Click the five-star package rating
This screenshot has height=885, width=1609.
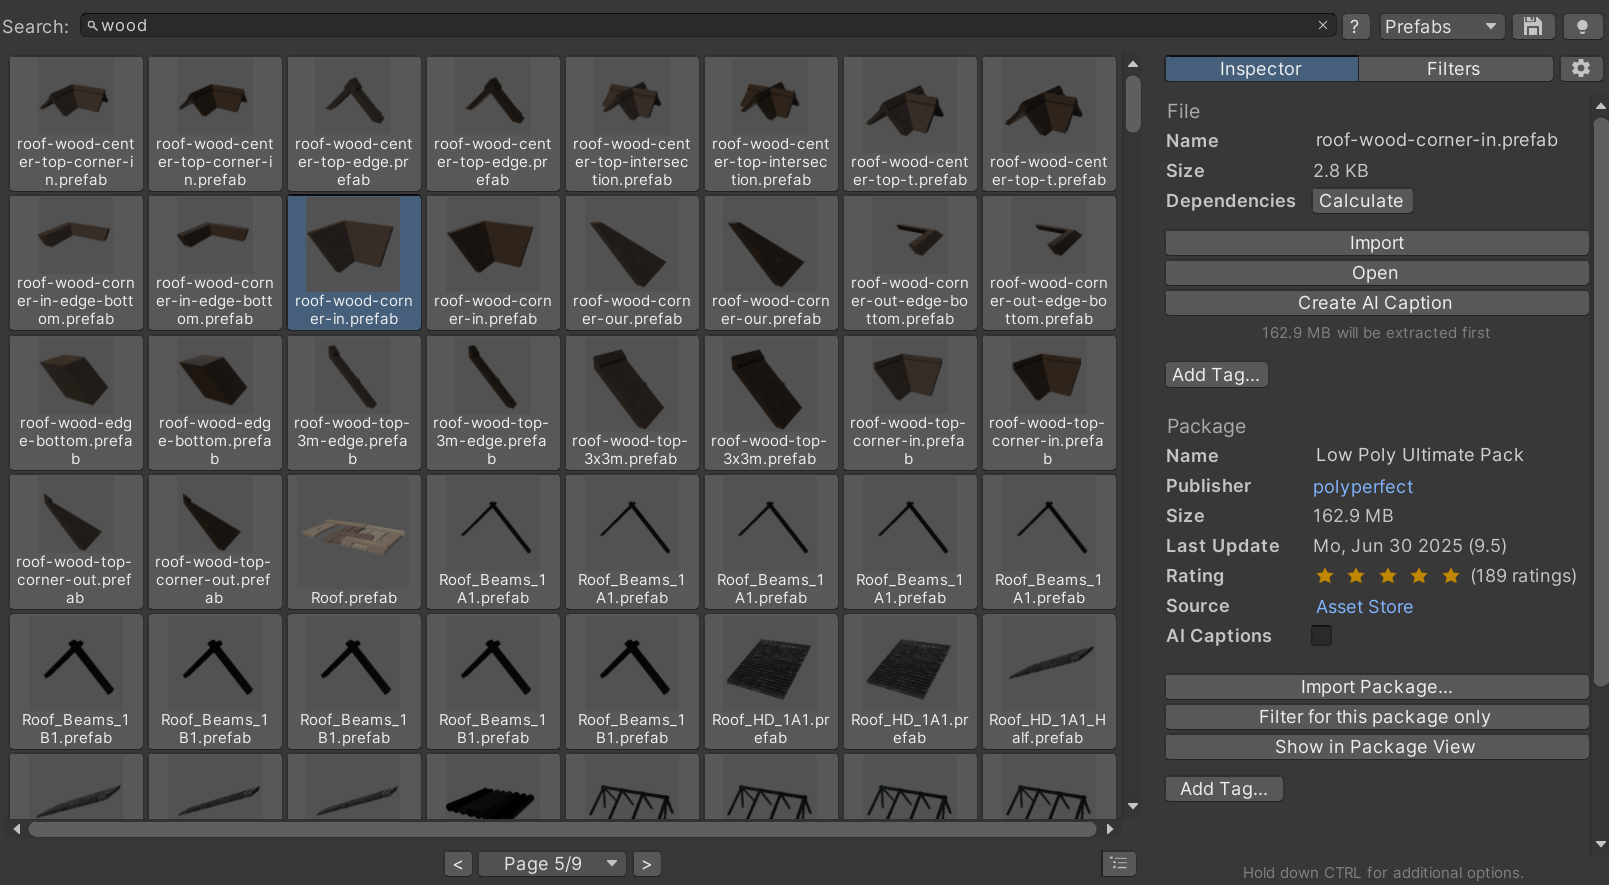click(1388, 576)
